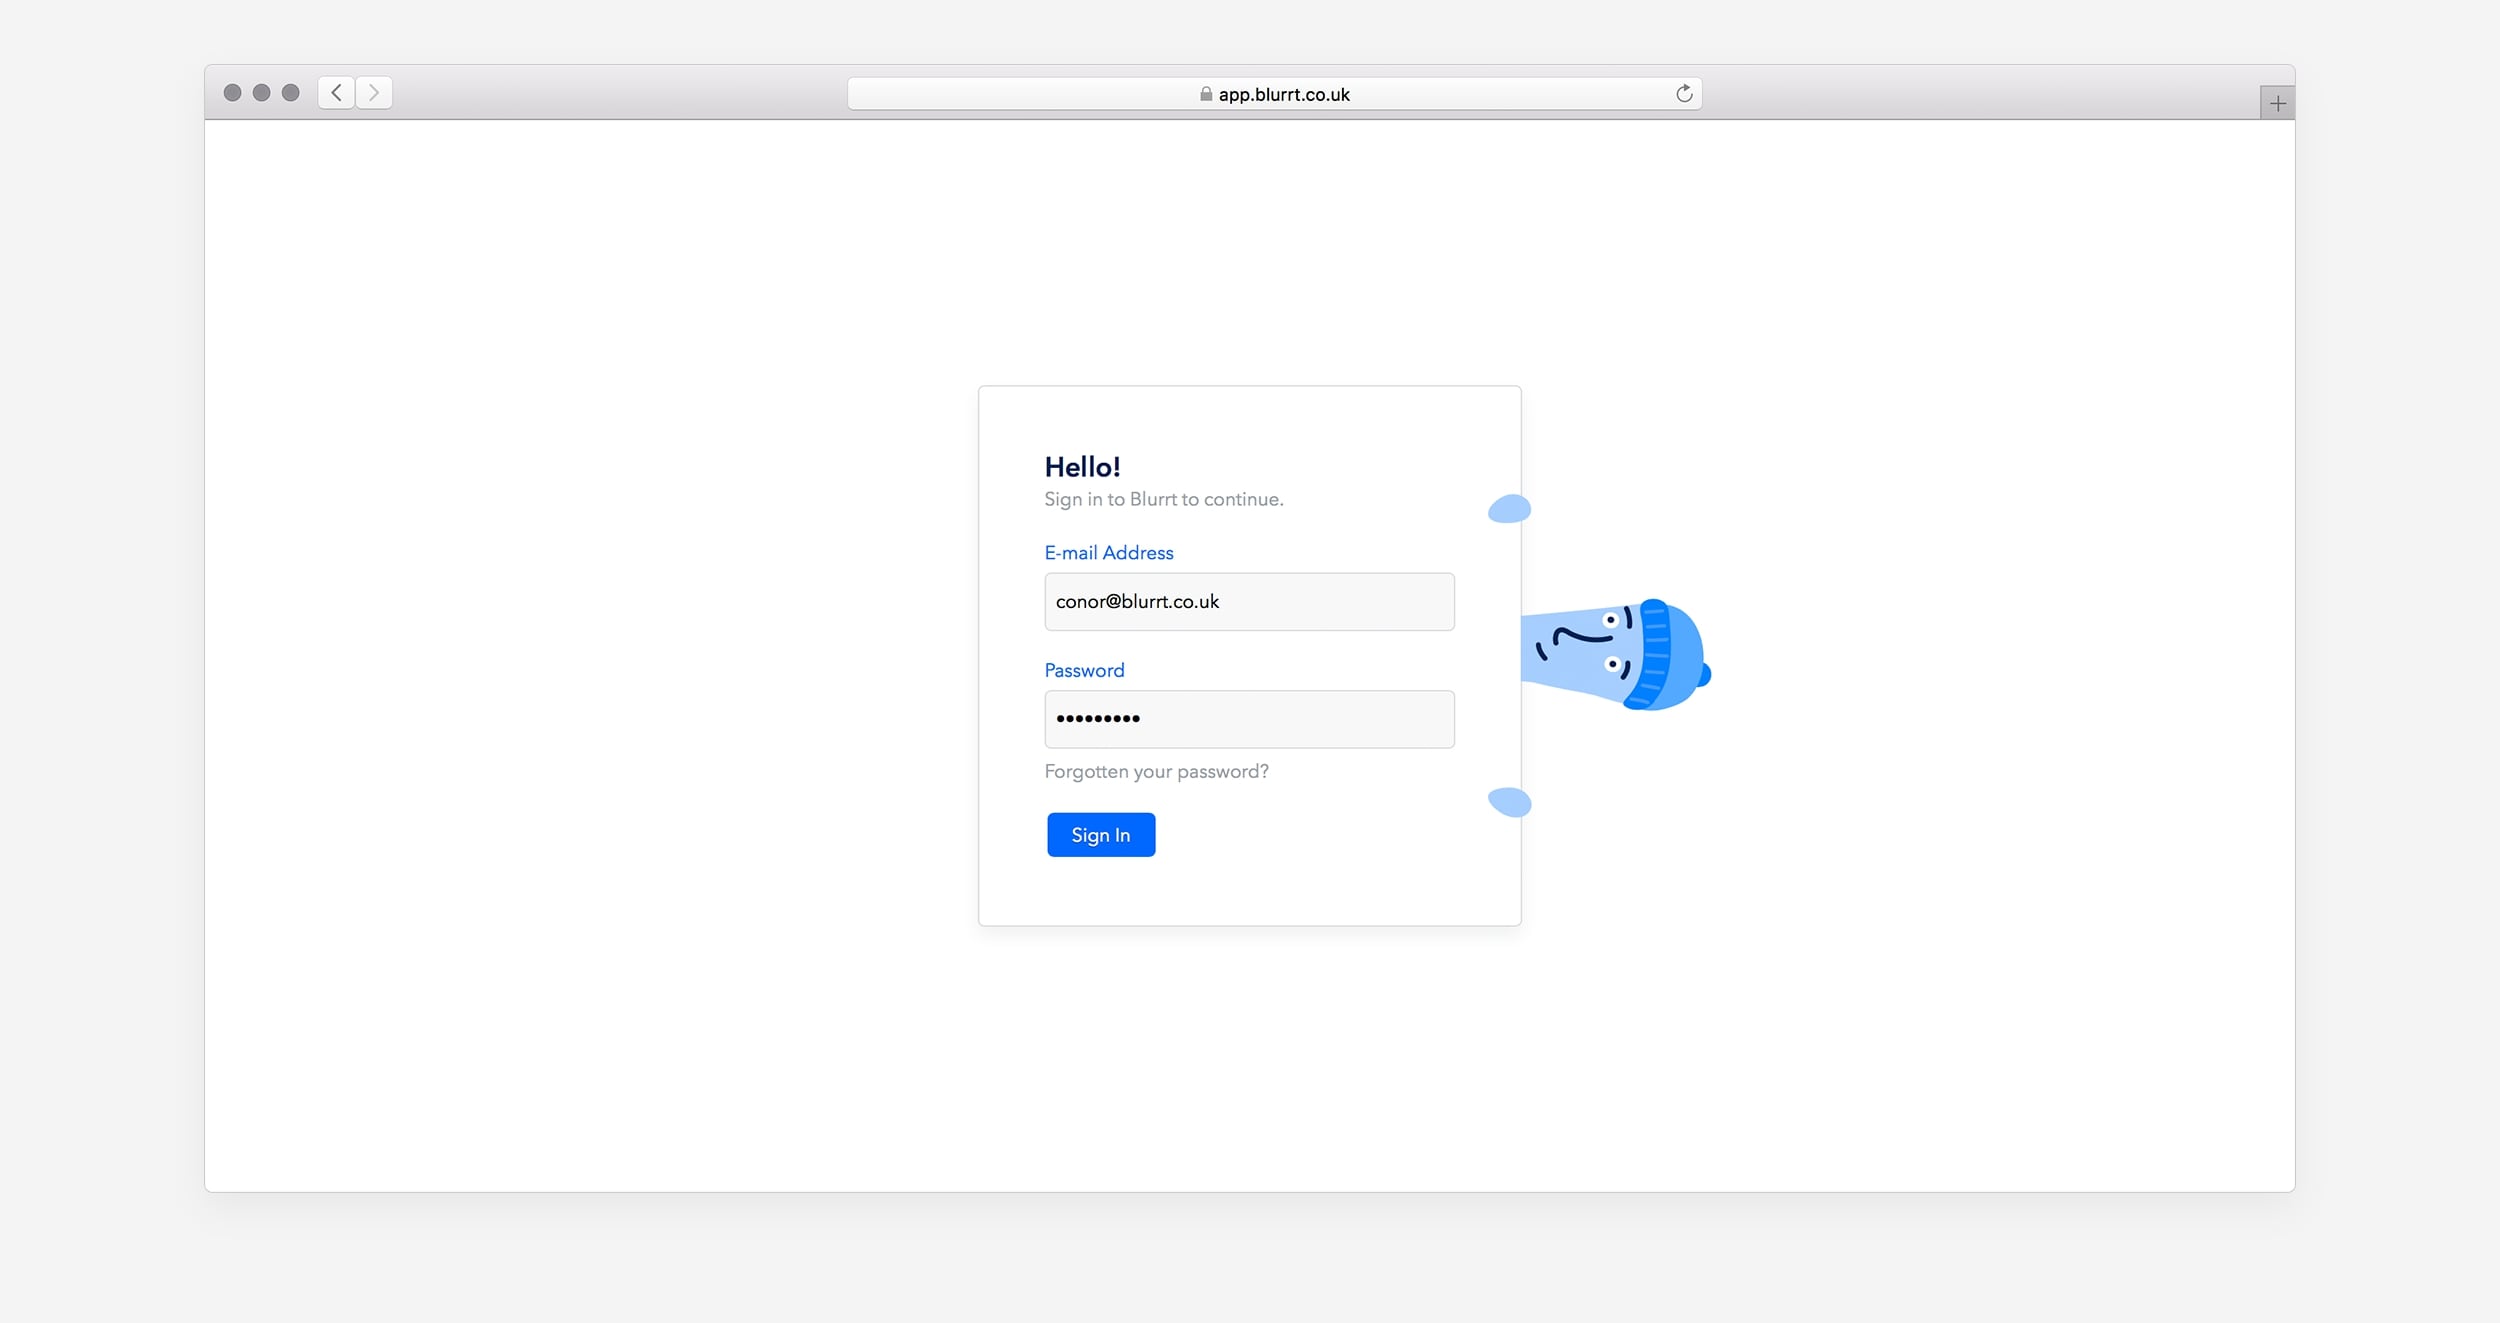This screenshot has width=2500, height=1323.
Task: Click the browser back arrow
Action: click(x=336, y=93)
